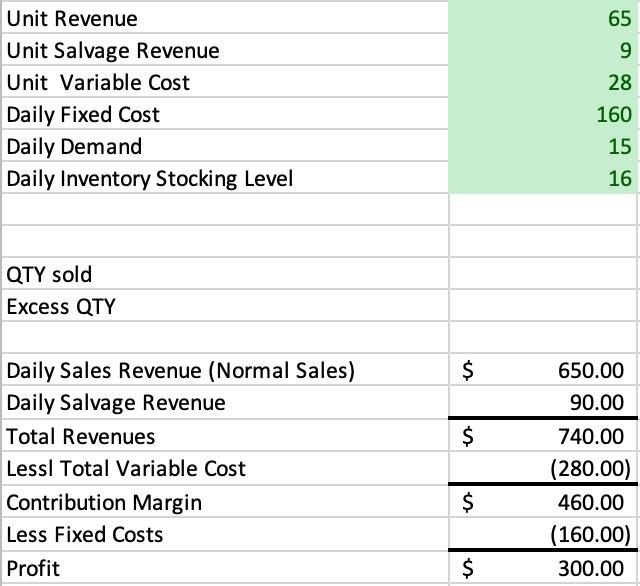Select the 'Total Revenues' label cell
The image size is (640, 586).
pos(225,436)
